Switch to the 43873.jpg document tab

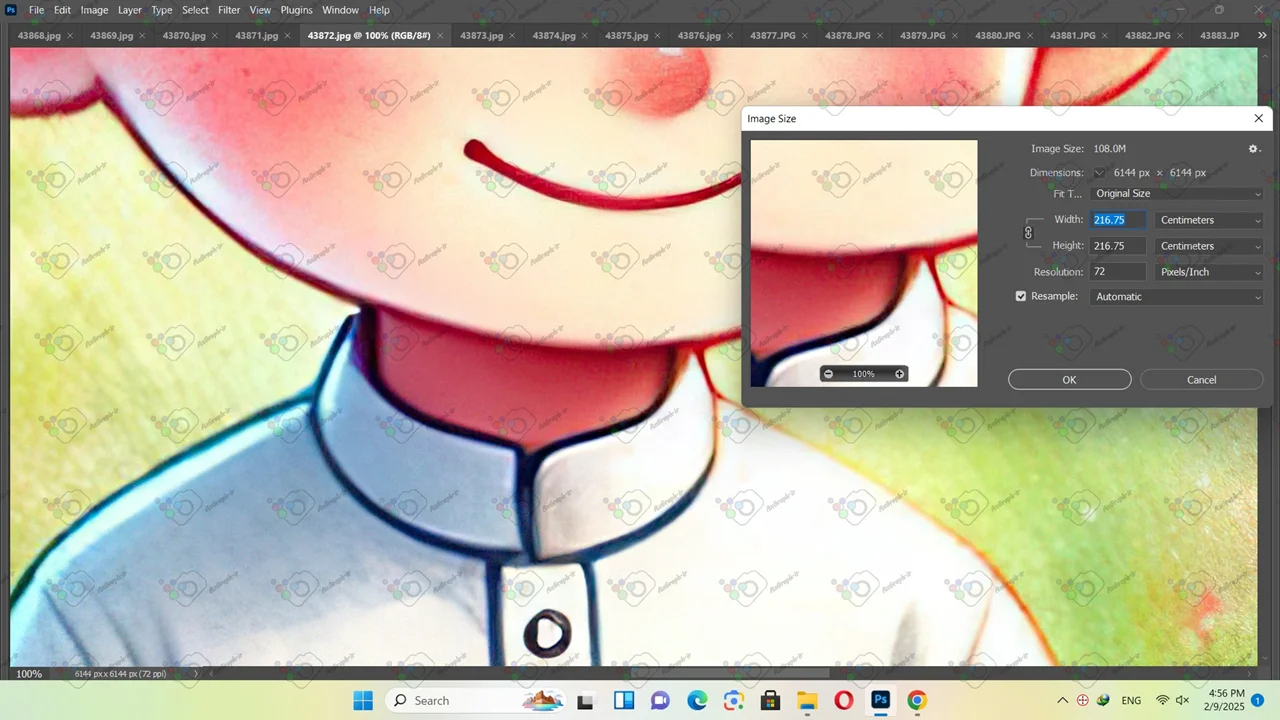point(481,35)
